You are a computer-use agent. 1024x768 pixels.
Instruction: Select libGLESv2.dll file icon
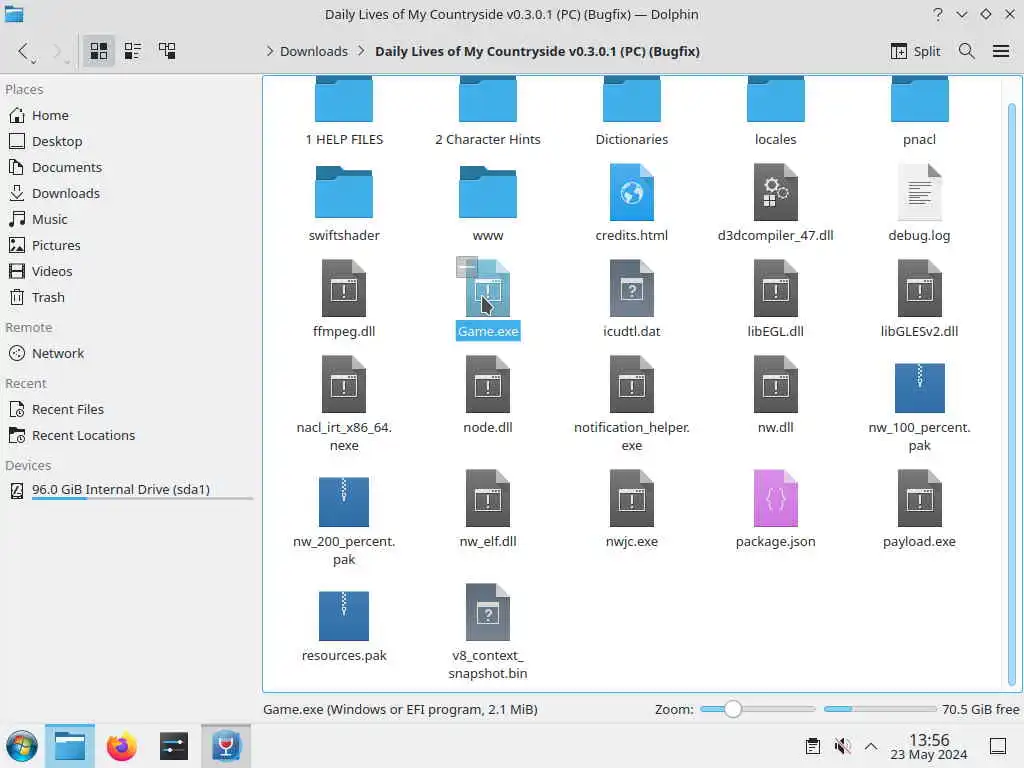(920, 288)
